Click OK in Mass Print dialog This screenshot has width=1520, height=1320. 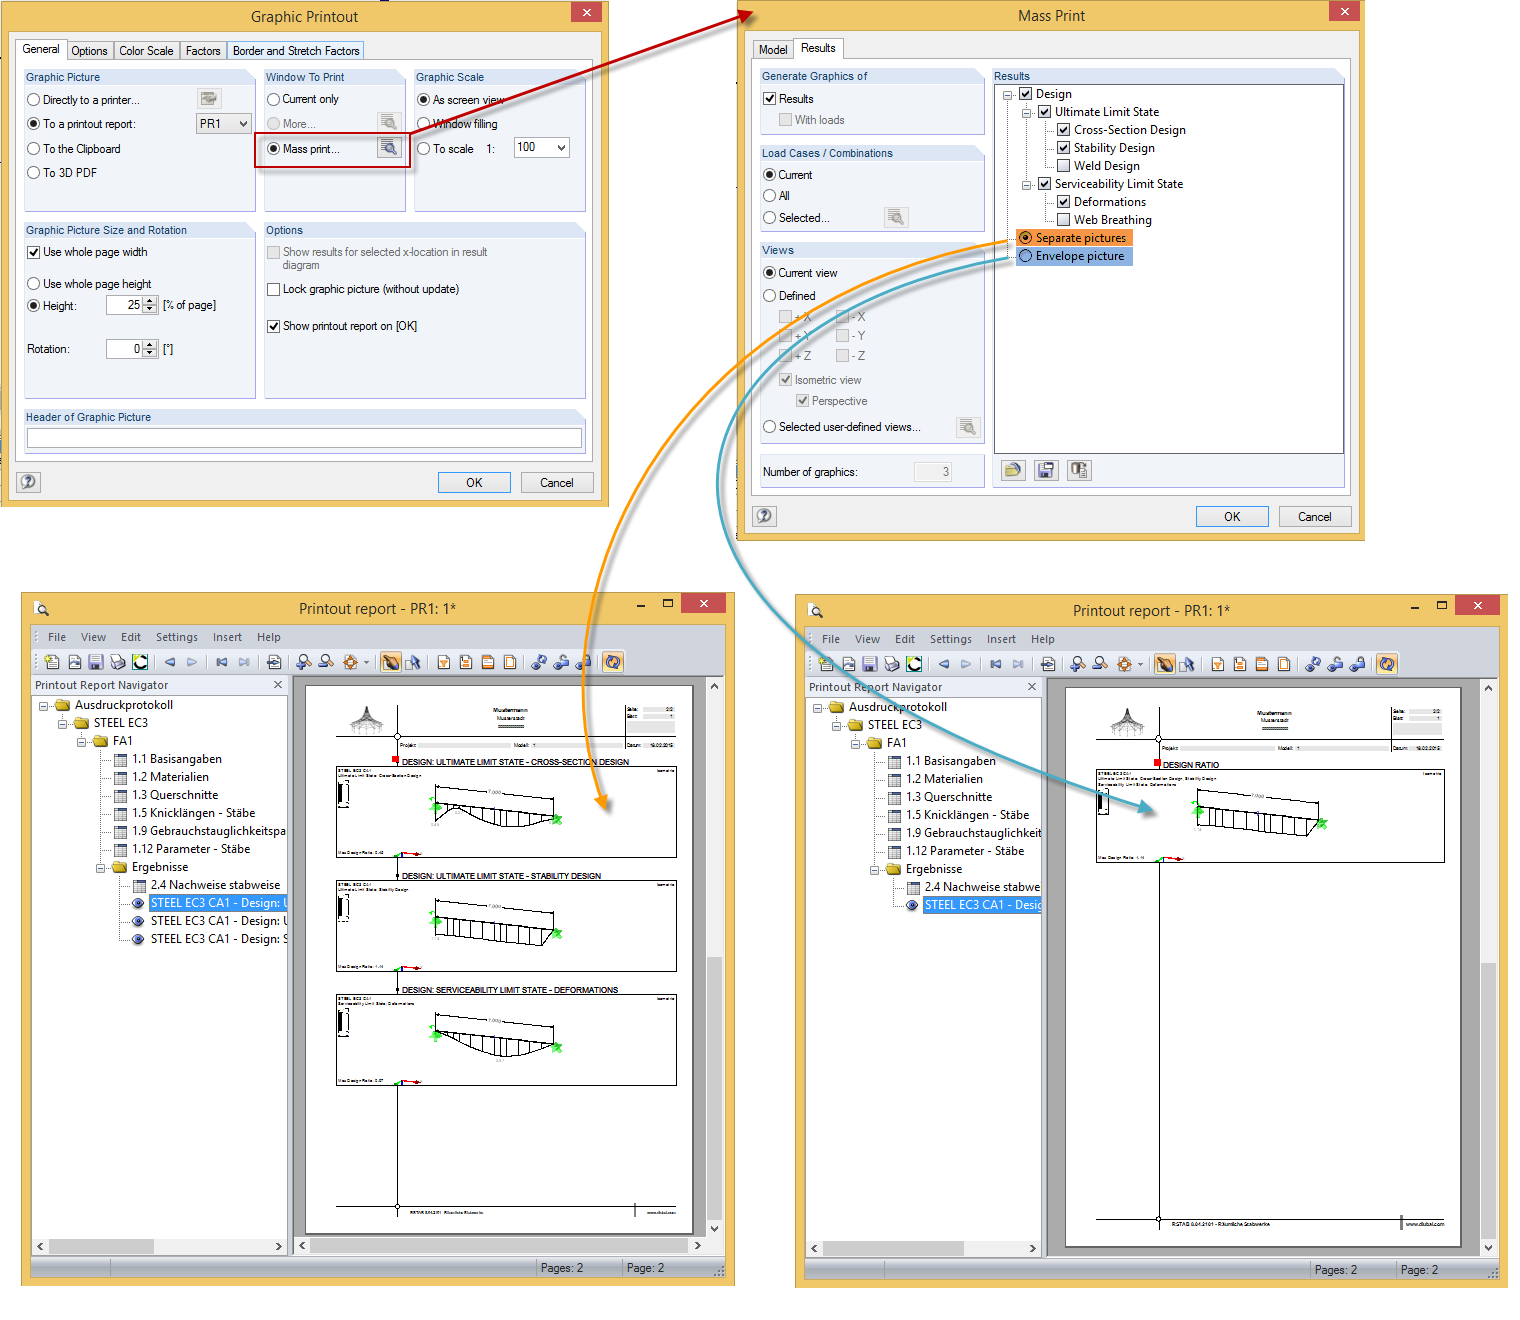coord(1232,516)
